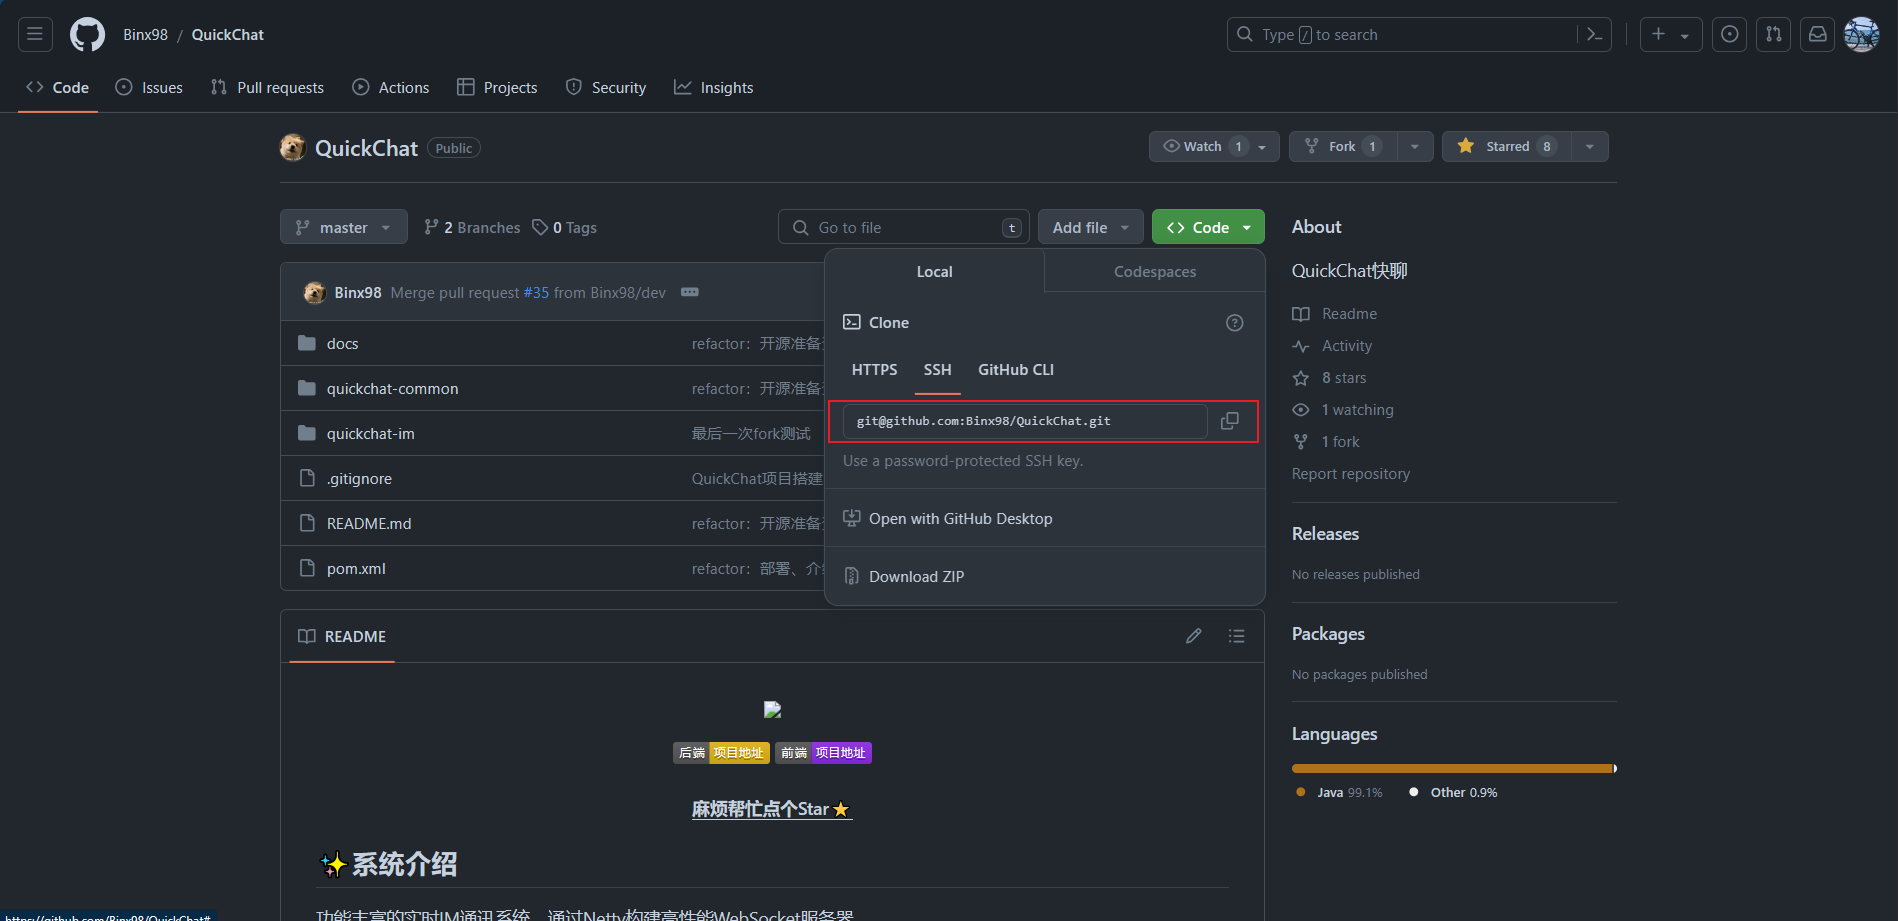Switch to the Codespaces tab in popup
The height and width of the screenshot is (921, 1898).
(x=1155, y=271)
